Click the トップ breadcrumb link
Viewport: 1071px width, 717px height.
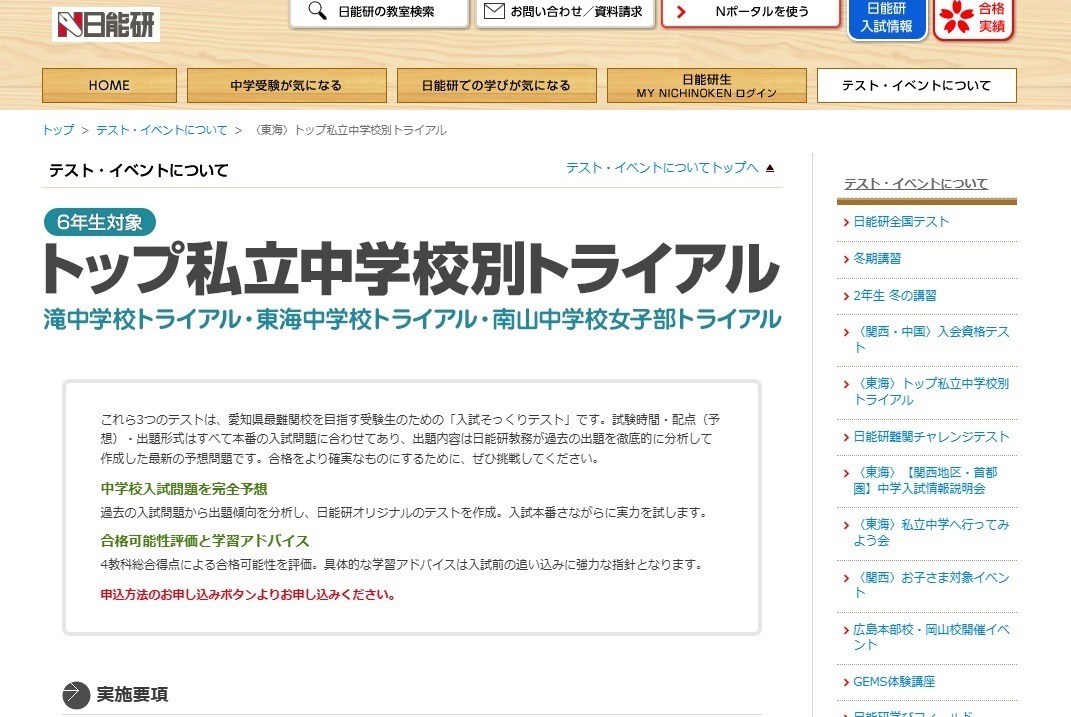(56, 129)
